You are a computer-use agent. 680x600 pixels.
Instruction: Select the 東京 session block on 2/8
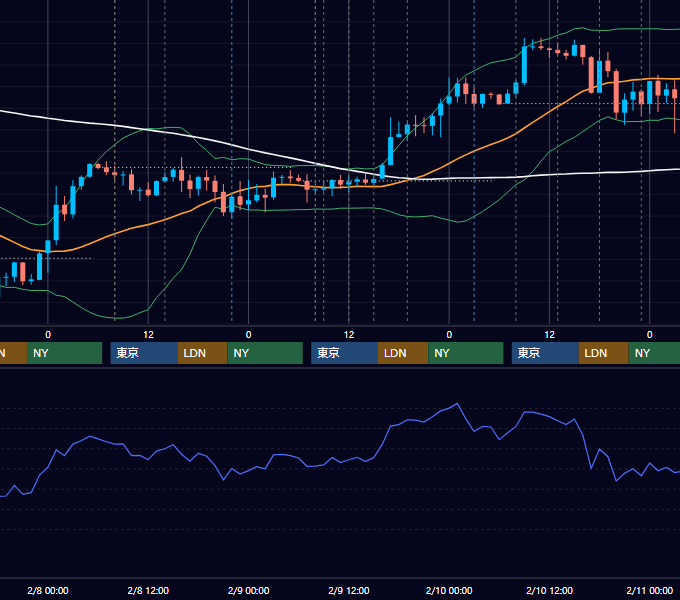(x=144, y=353)
